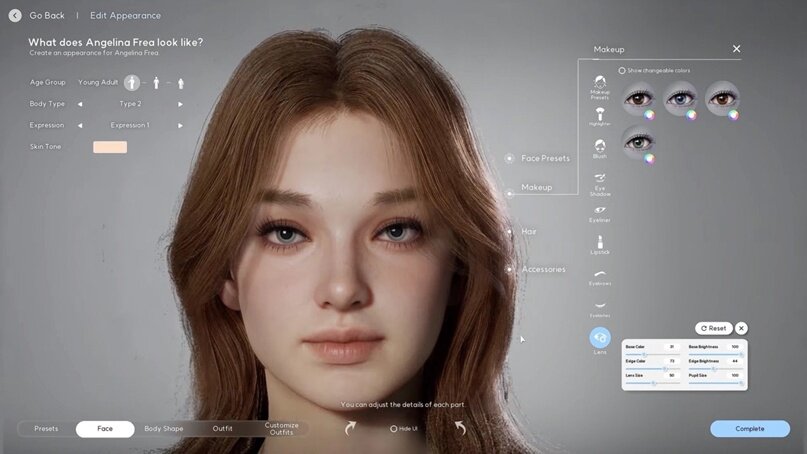807x454 pixels.
Task: Rotate character with right curved arrow
Action: pyautogui.click(x=460, y=428)
